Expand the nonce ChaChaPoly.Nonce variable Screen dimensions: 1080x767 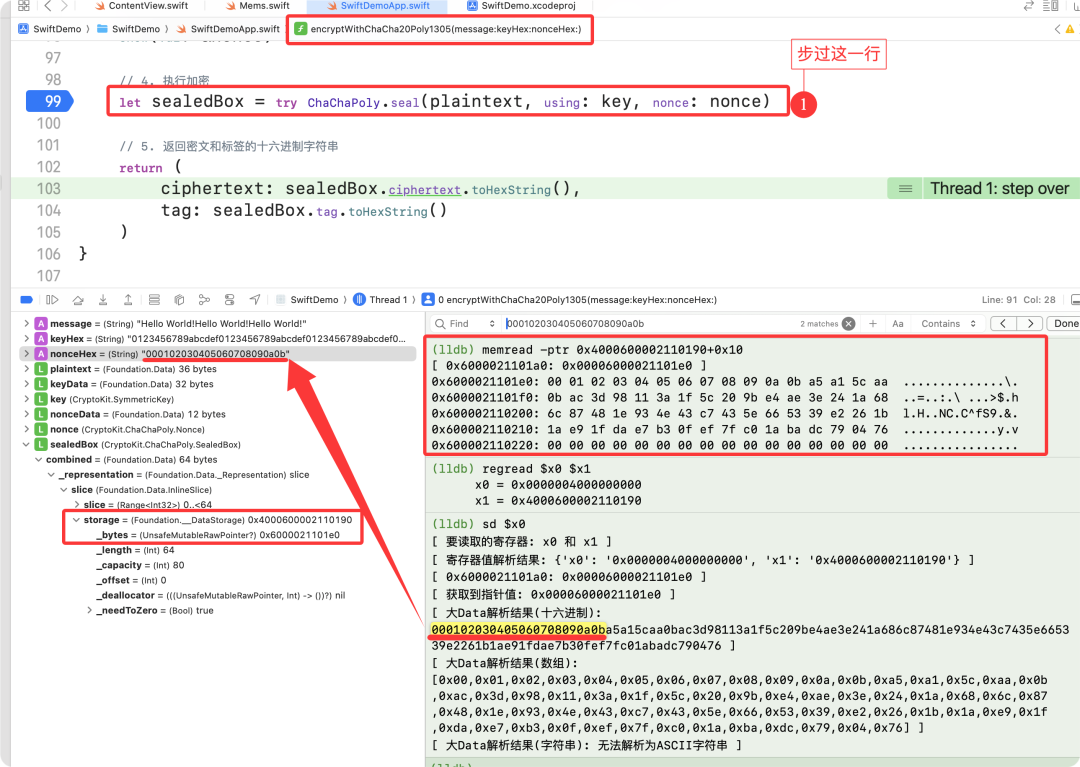26,430
